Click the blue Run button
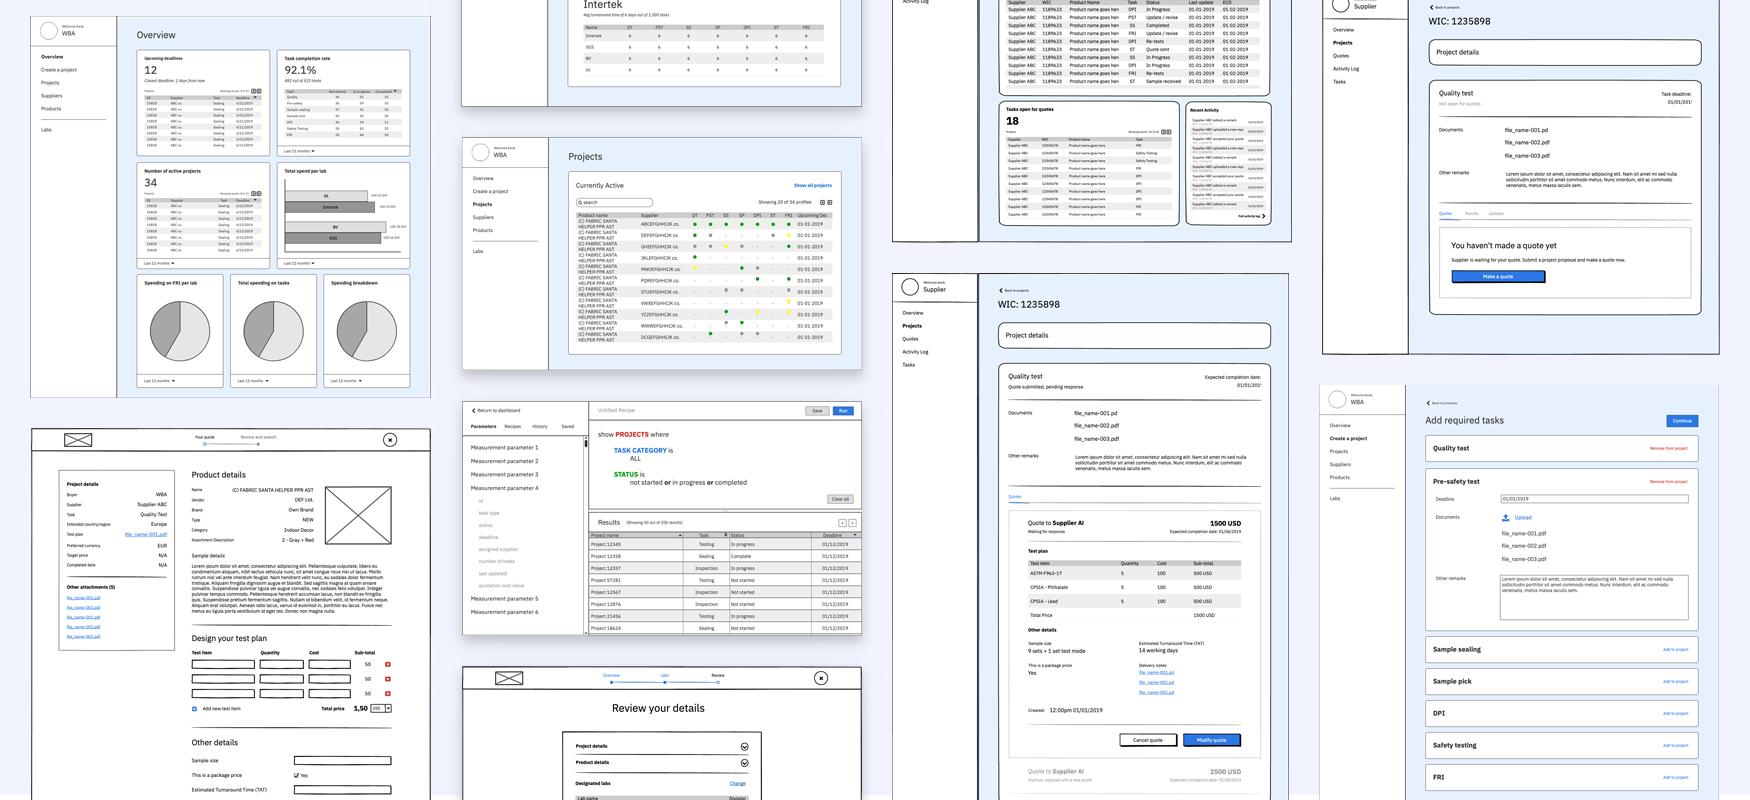Screen dimensions: 1750x800 [x=843, y=411]
